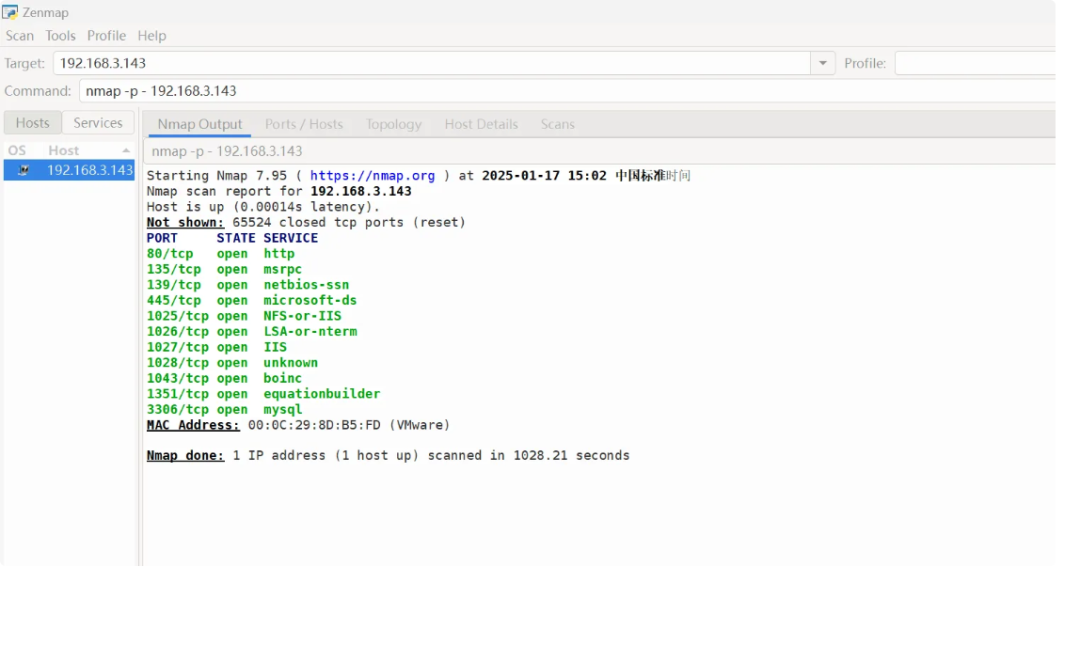This screenshot has height=661, width=1080.
Task: Click the boinc service name
Action: pyautogui.click(x=282, y=378)
